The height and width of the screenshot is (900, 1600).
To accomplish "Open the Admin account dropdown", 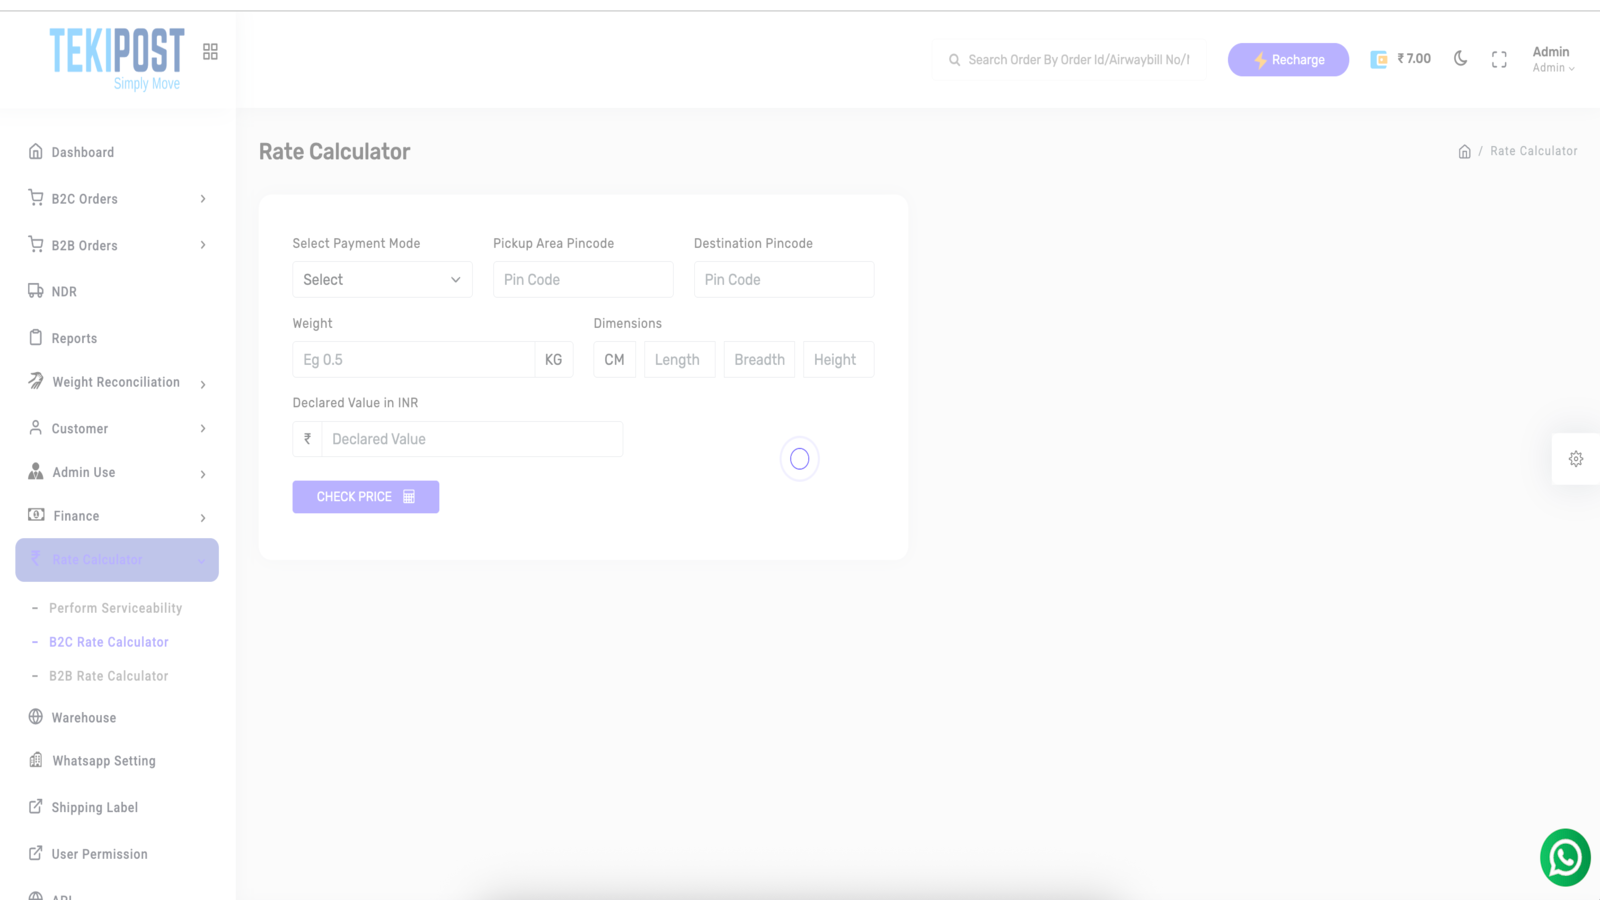I will pos(1551,58).
